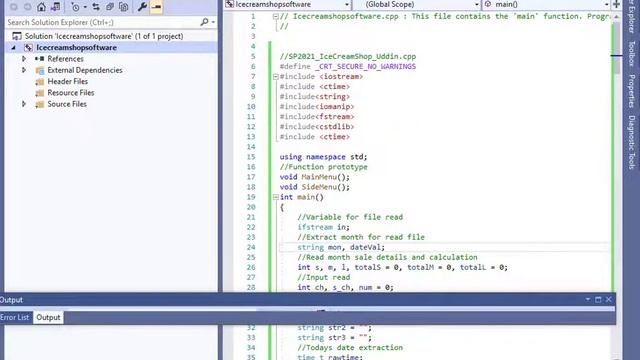
Task: Collapse the int main() function at line 19
Action: [276, 197]
